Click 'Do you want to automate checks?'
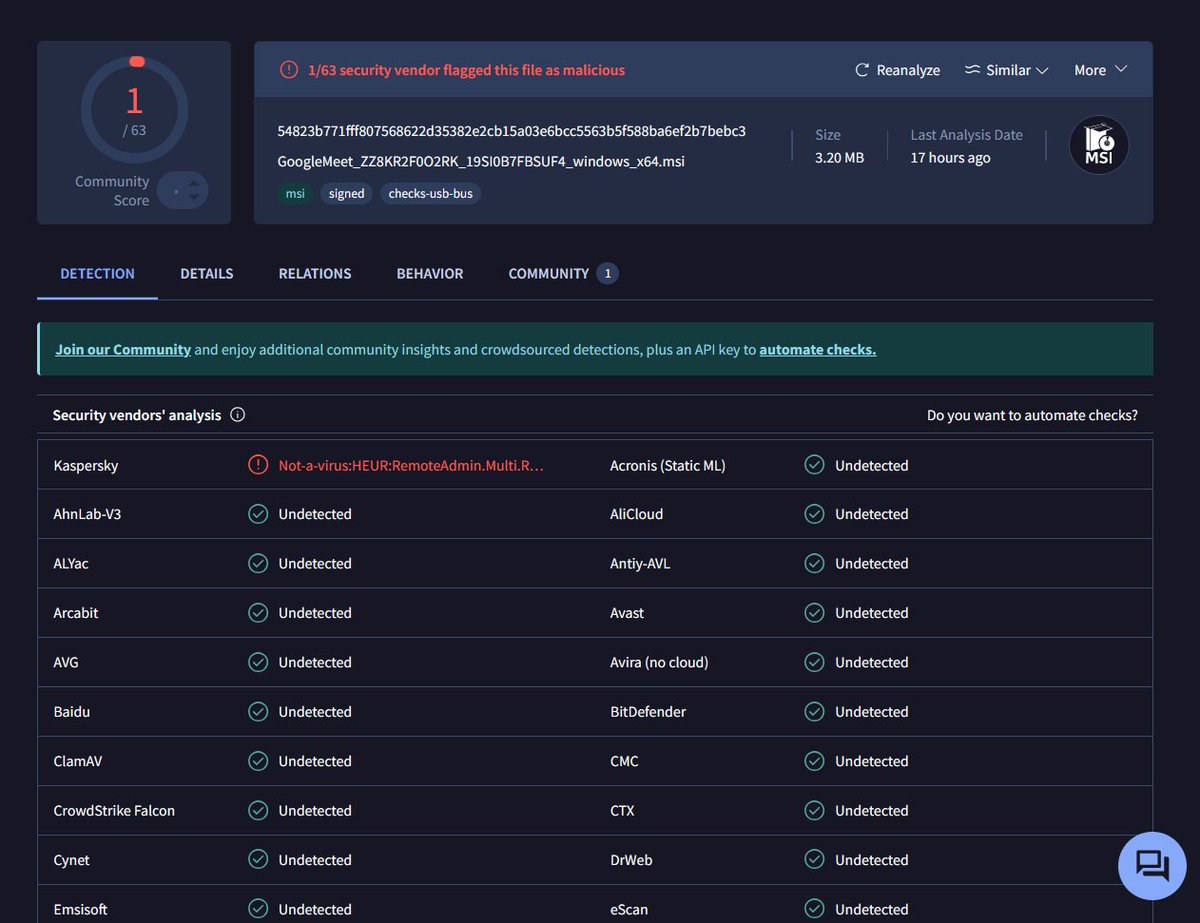 1032,415
